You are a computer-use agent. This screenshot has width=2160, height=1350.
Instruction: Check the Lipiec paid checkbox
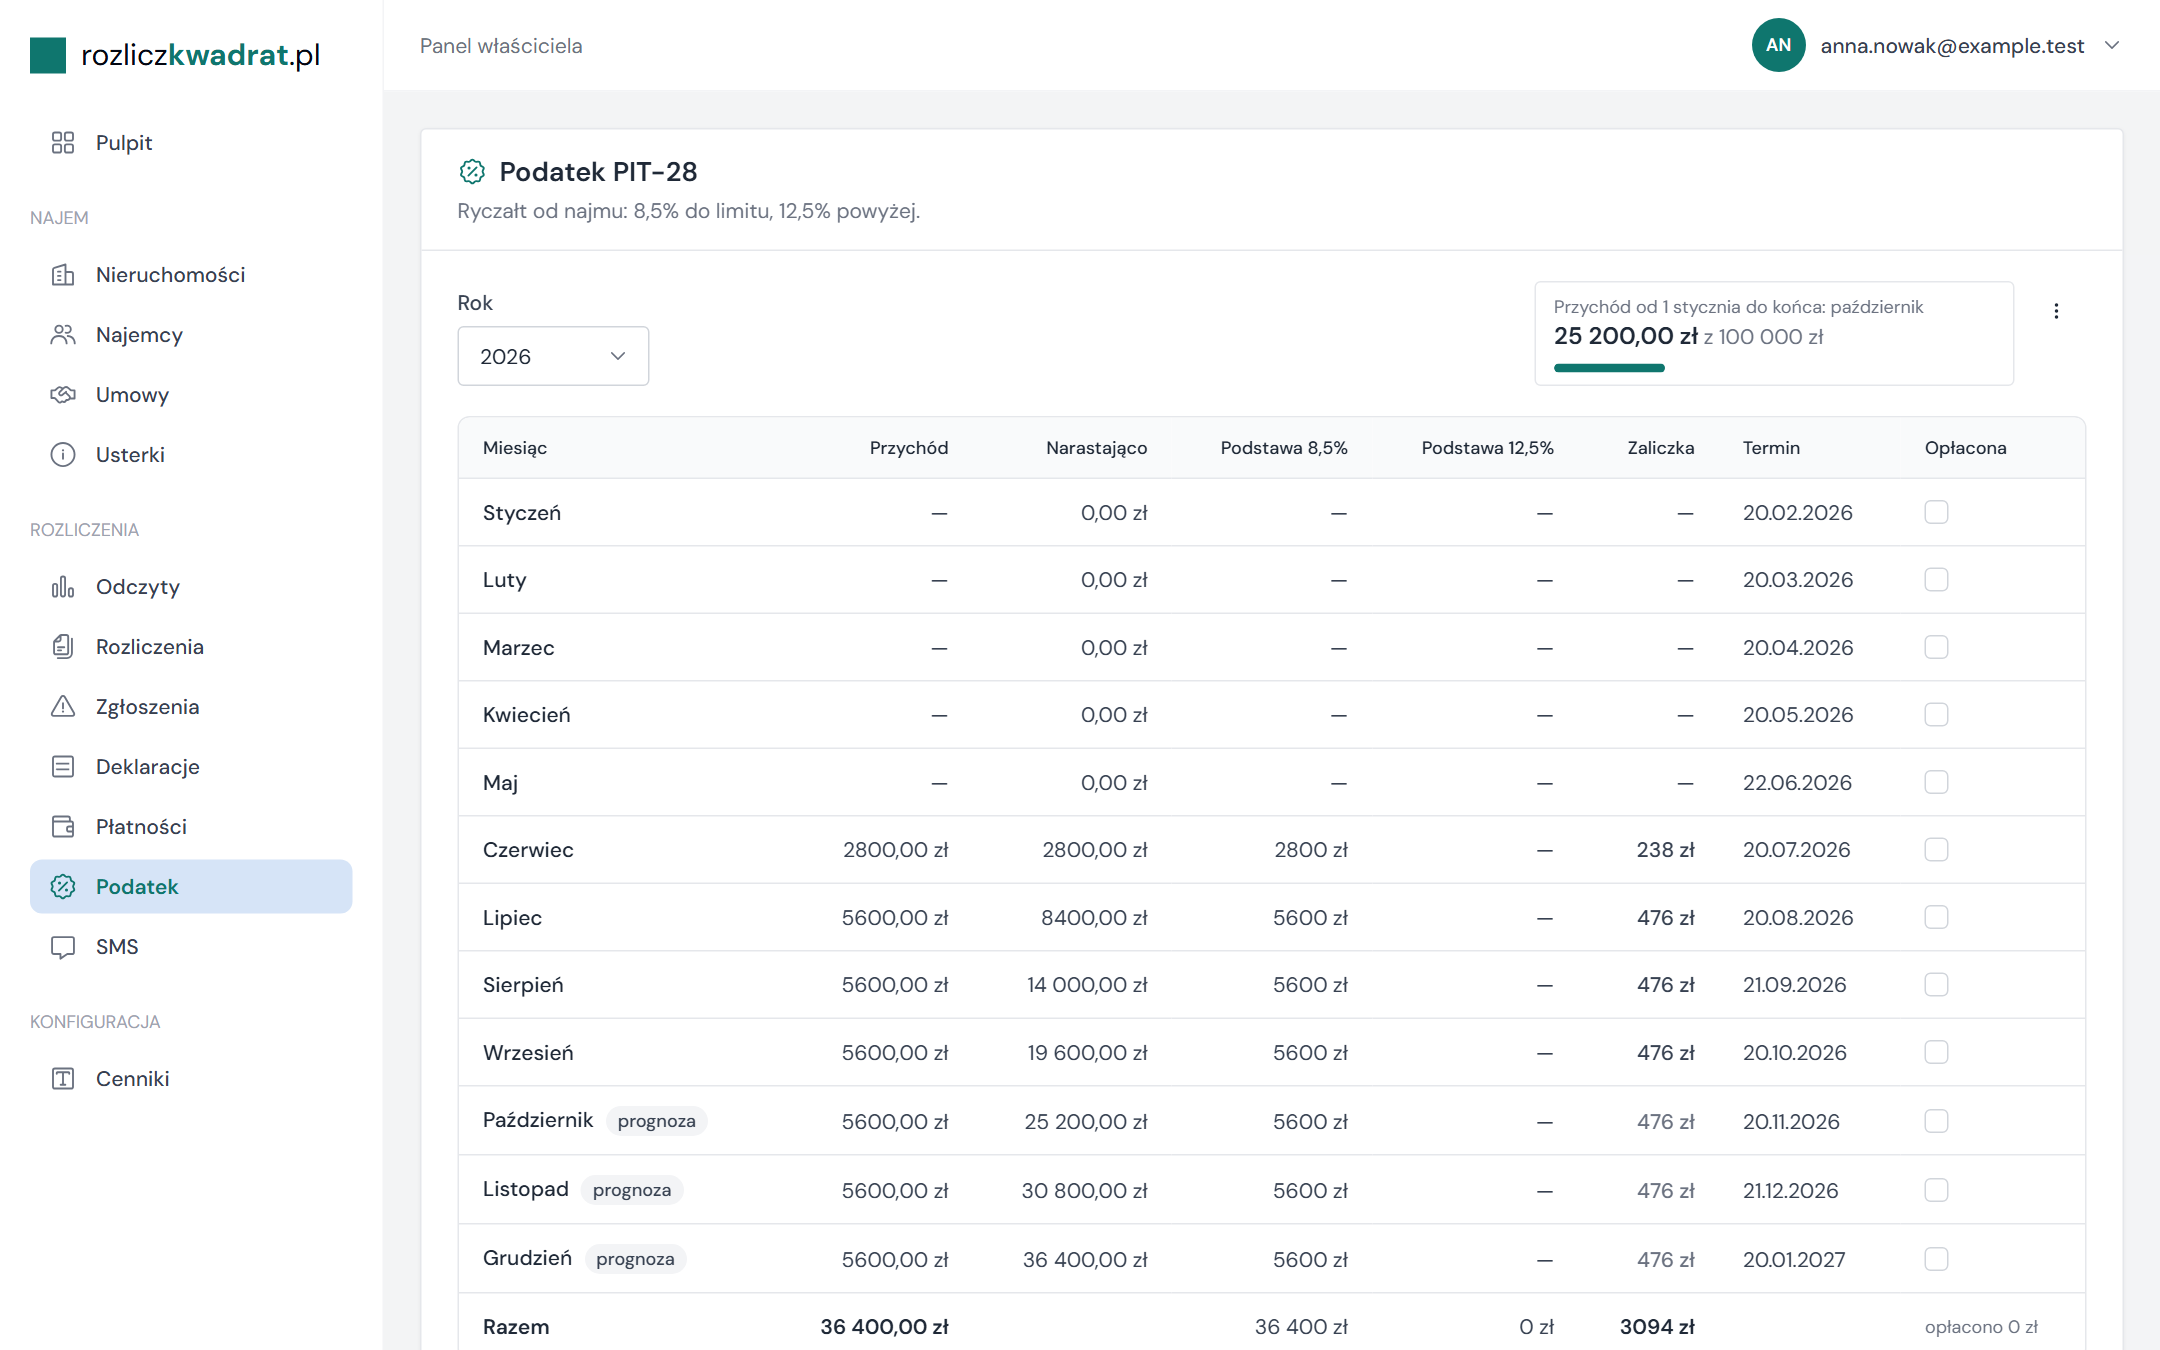point(1936,917)
